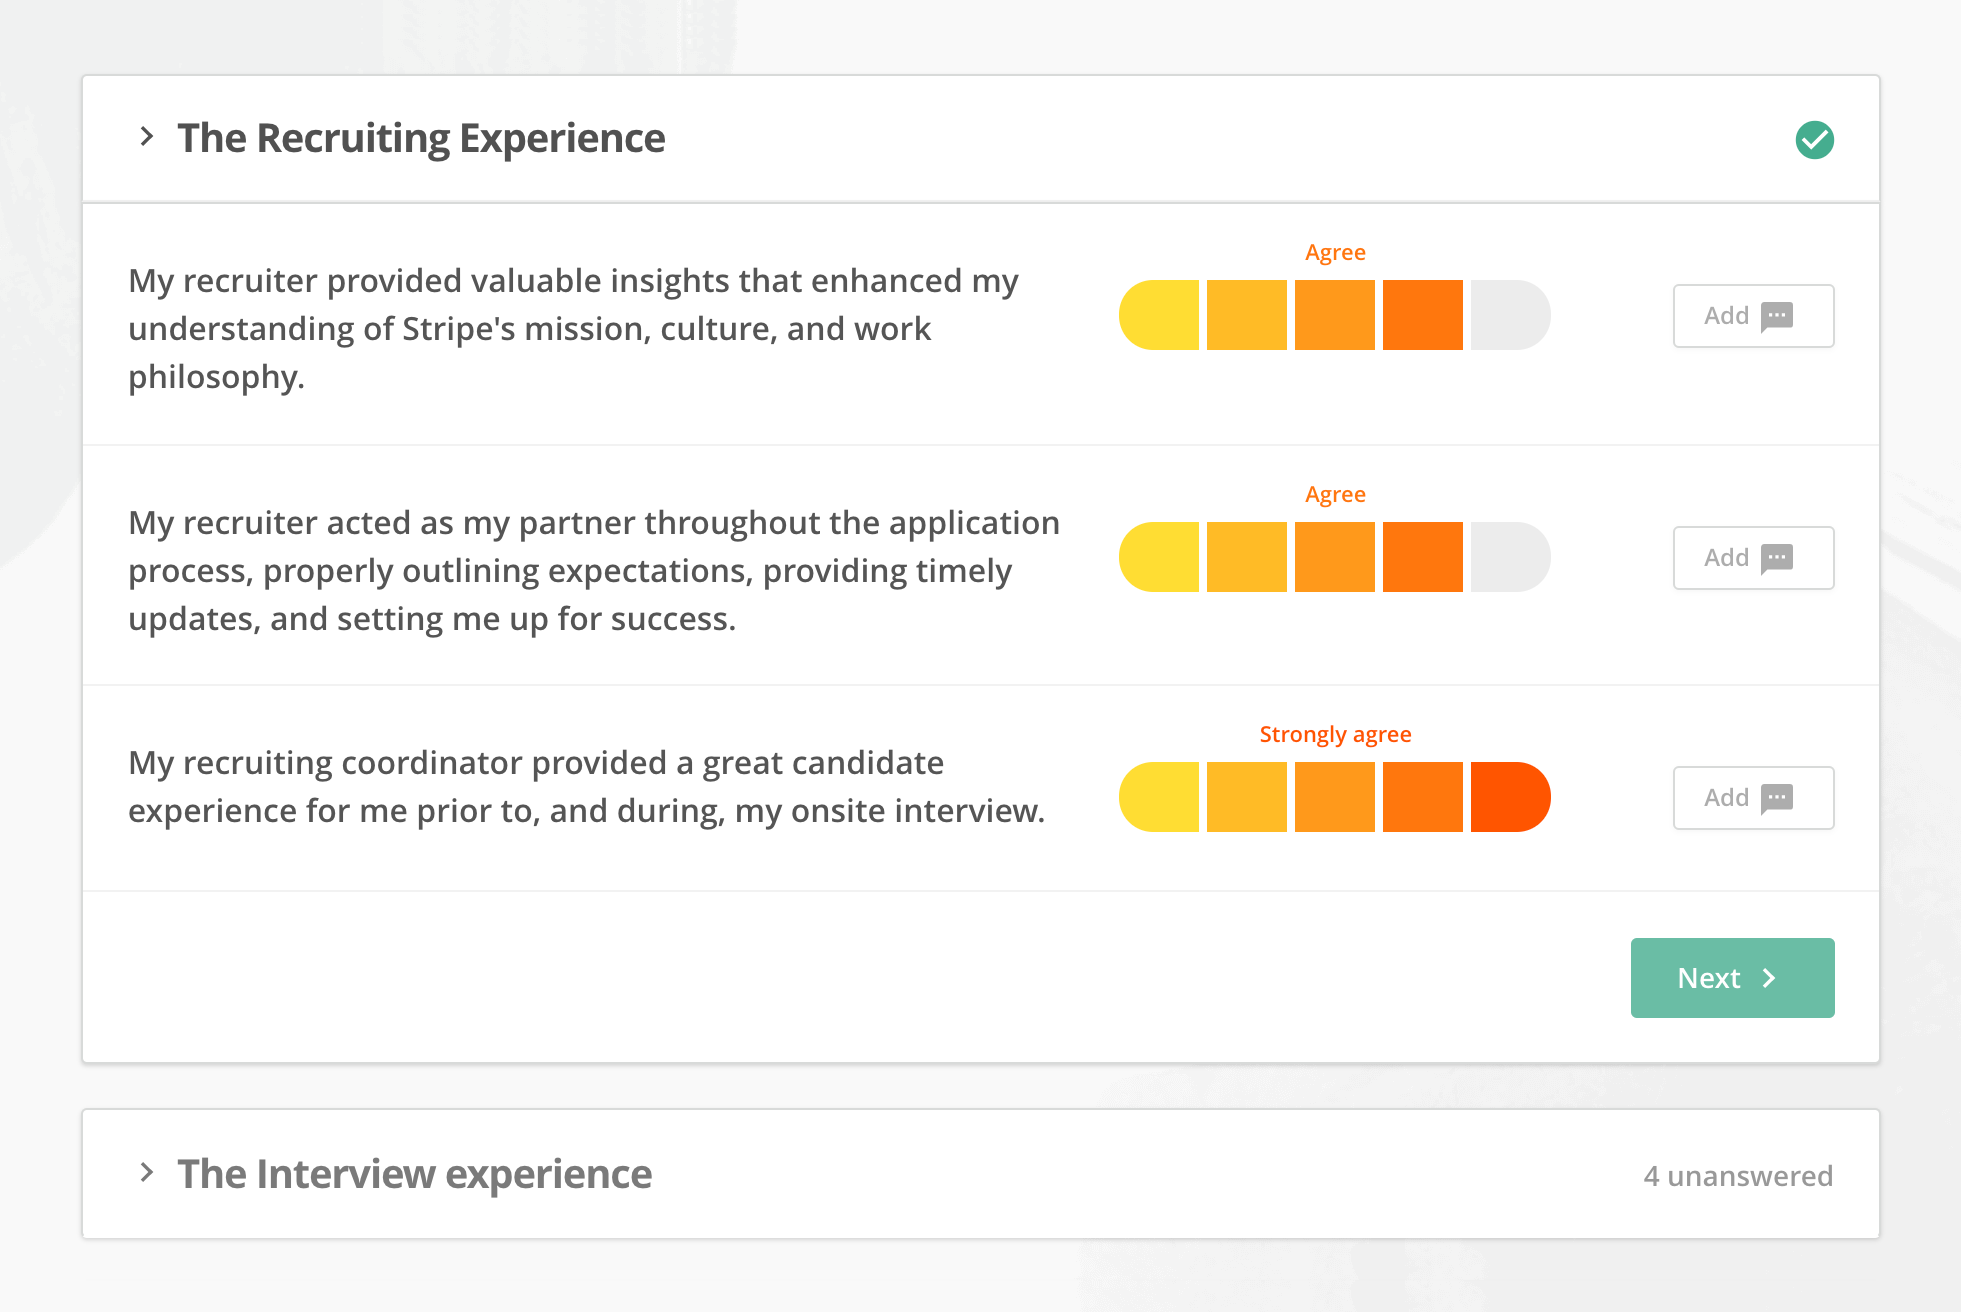Open The Interview experience section title
The width and height of the screenshot is (1961, 1312).
point(414,1174)
